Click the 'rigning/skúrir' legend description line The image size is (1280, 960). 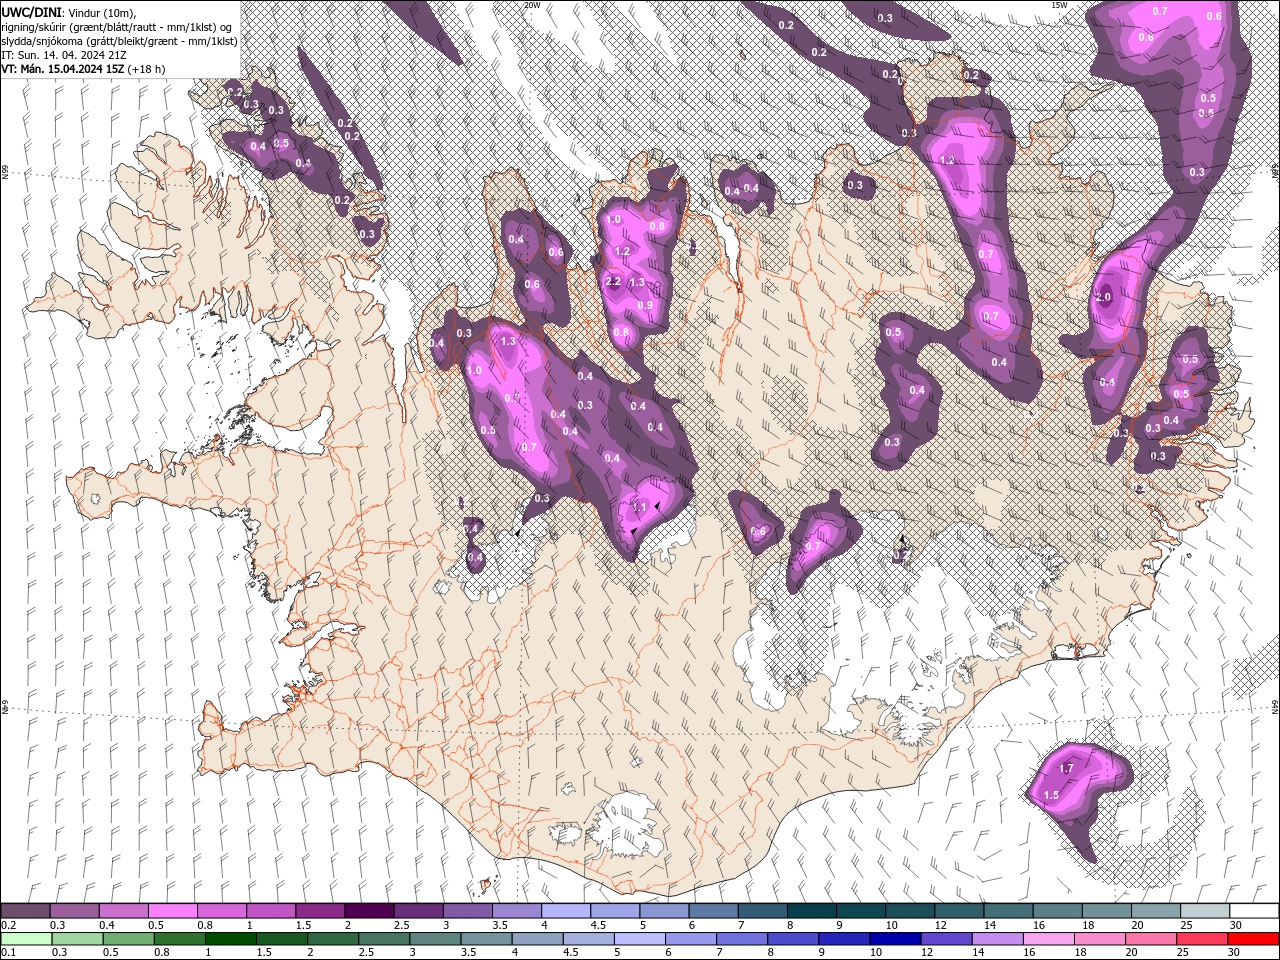pyautogui.click(x=119, y=26)
